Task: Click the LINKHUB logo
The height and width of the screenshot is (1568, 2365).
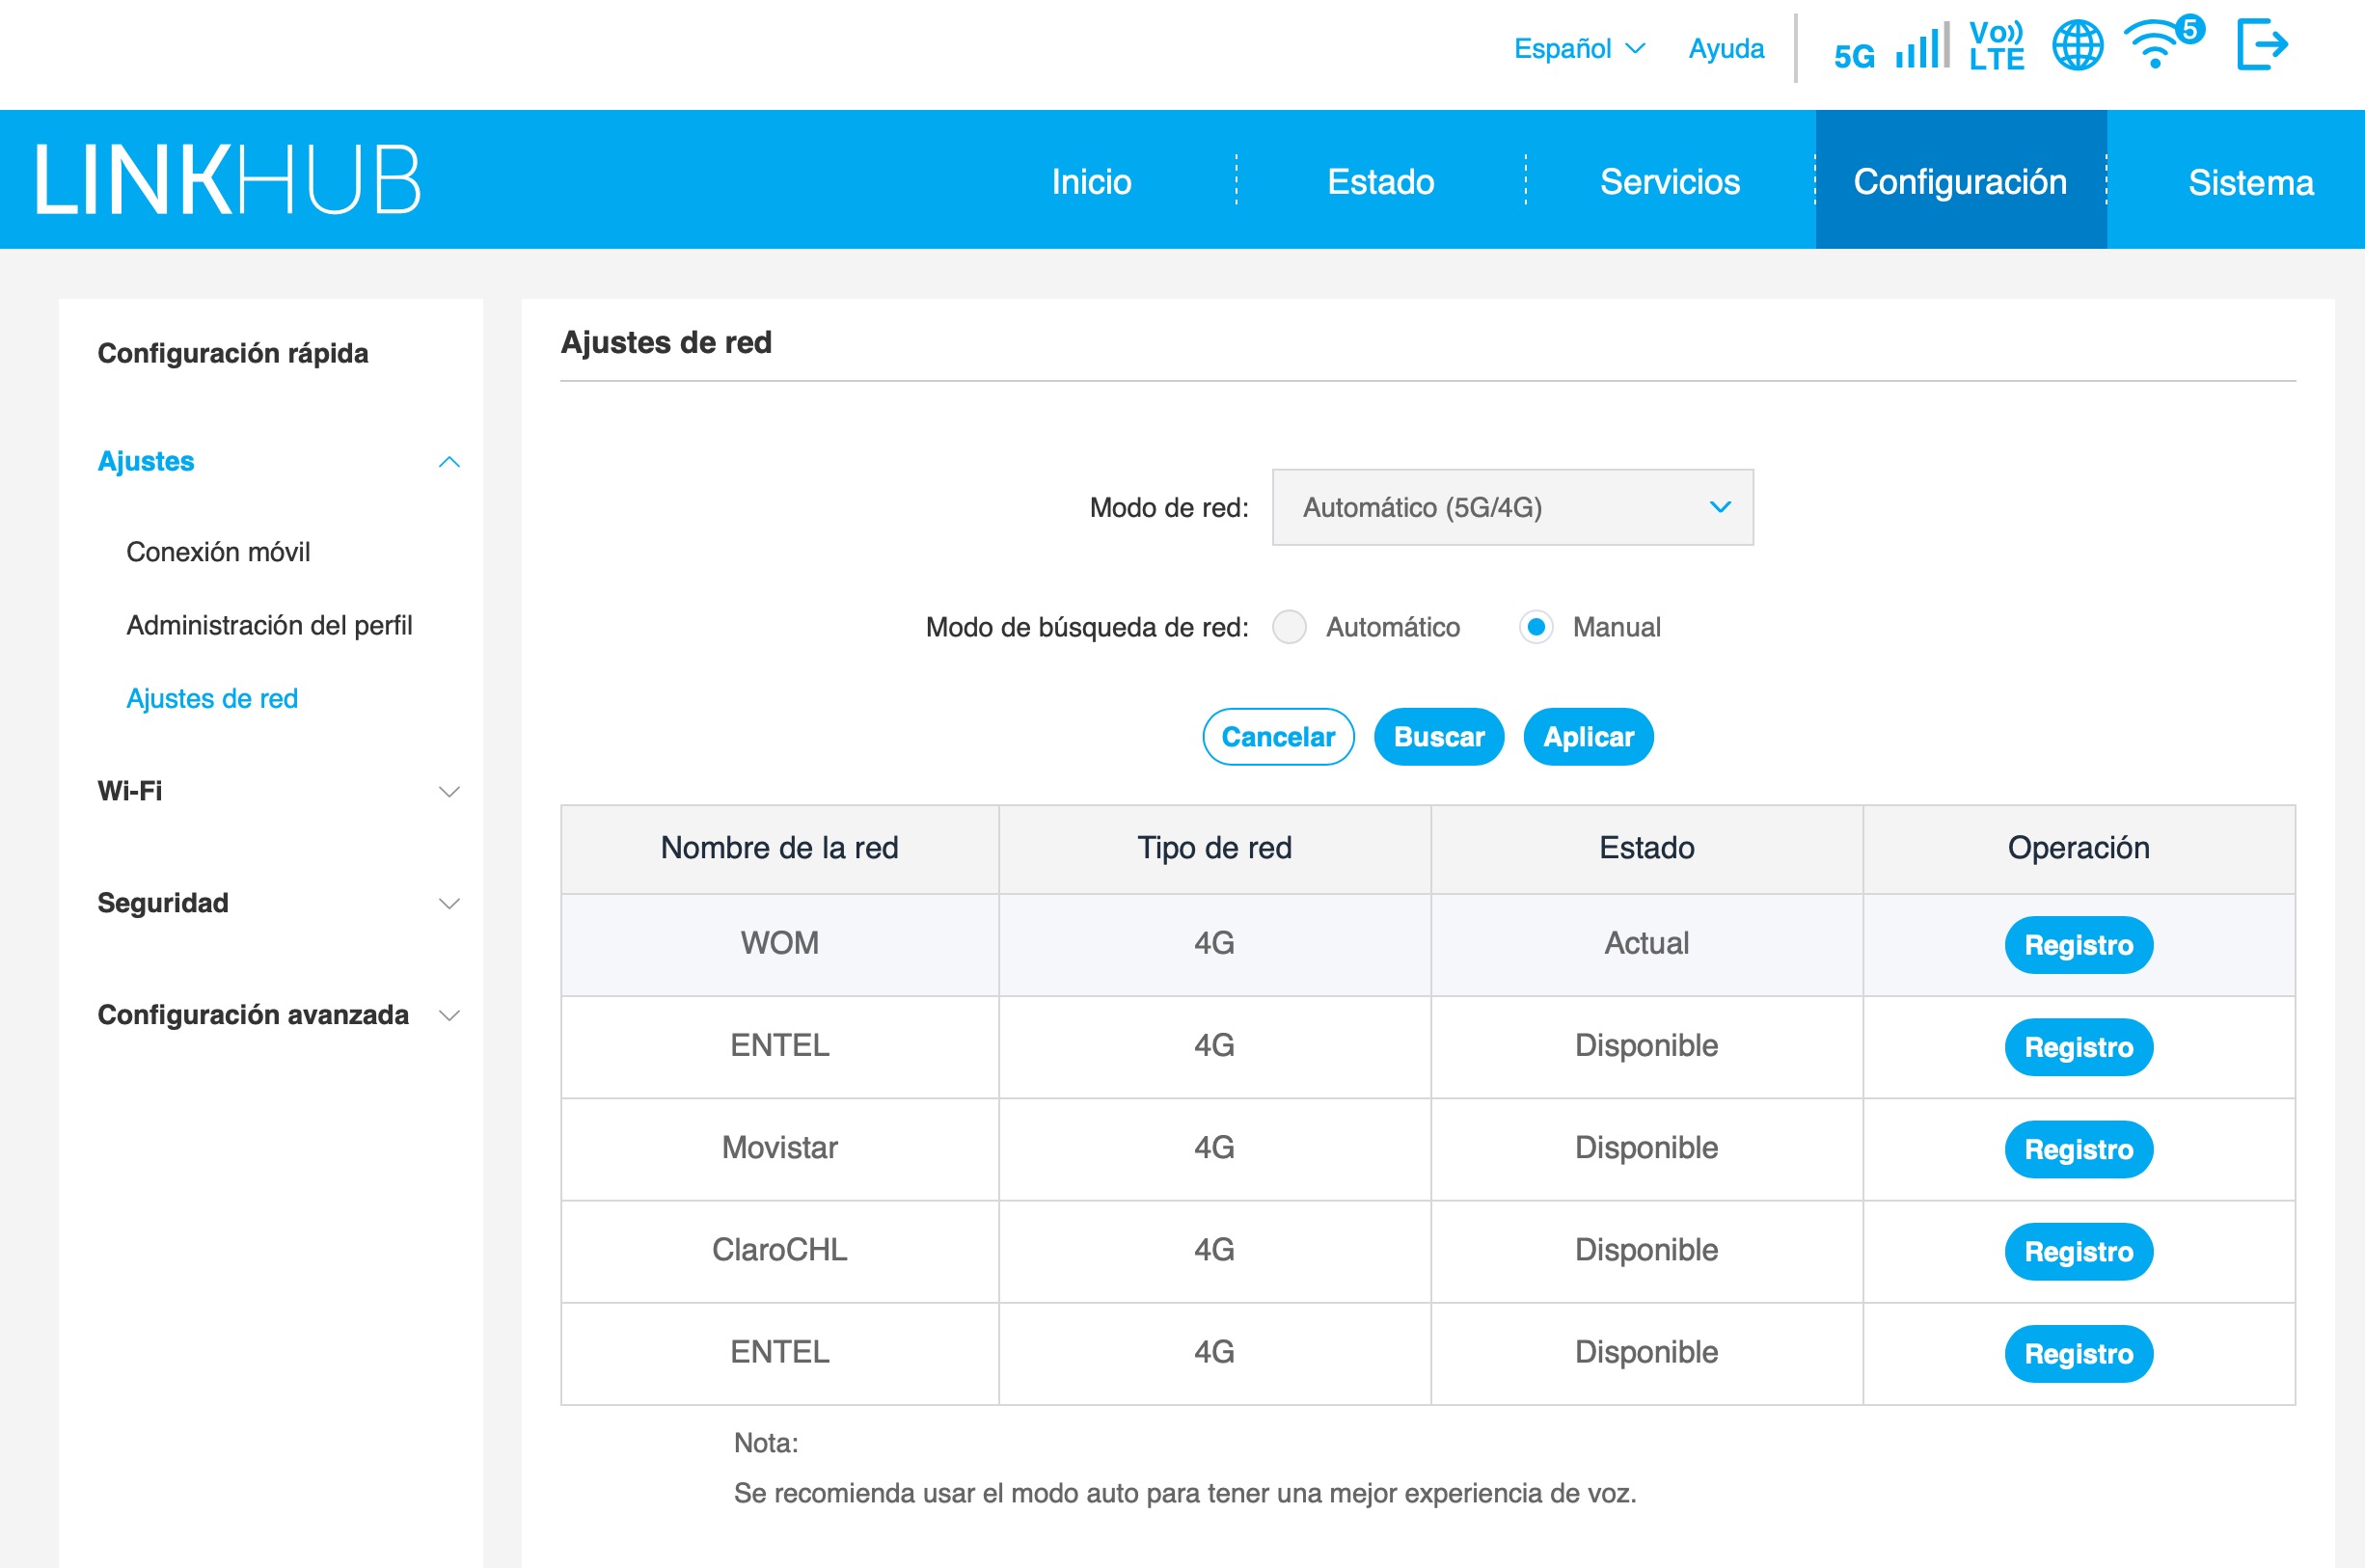Action: click(228, 180)
